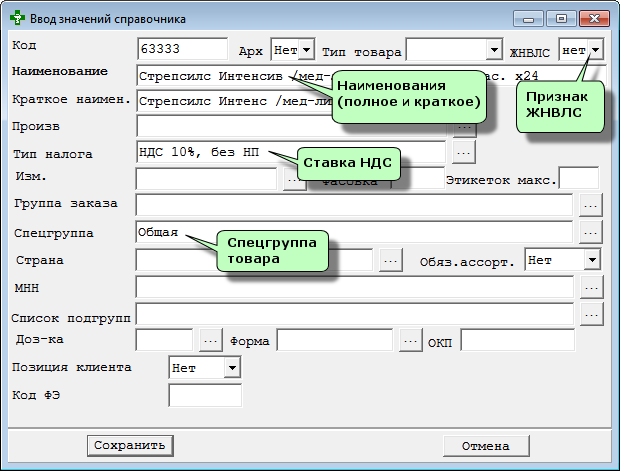
Task: Click the Группа заказа label
Action: click(66, 204)
